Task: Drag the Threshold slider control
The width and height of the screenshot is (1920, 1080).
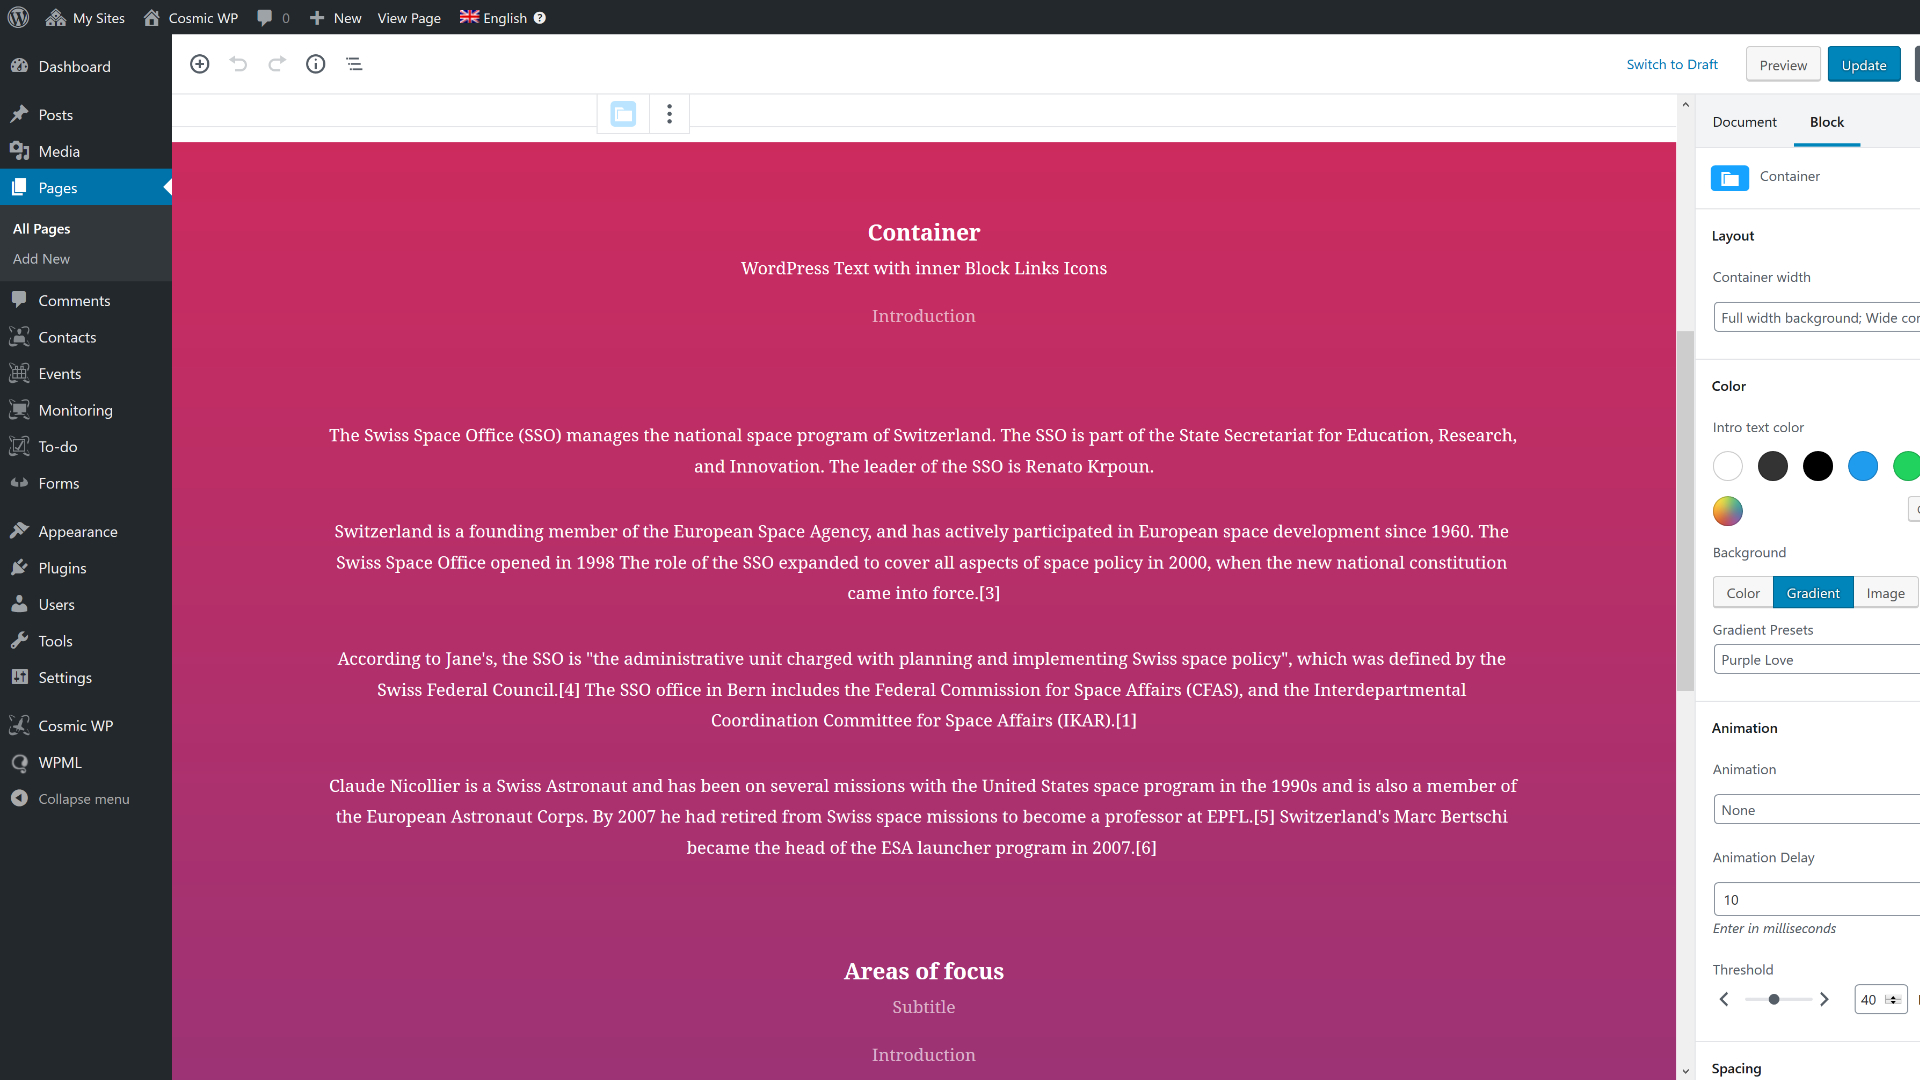Action: pos(1774,1000)
